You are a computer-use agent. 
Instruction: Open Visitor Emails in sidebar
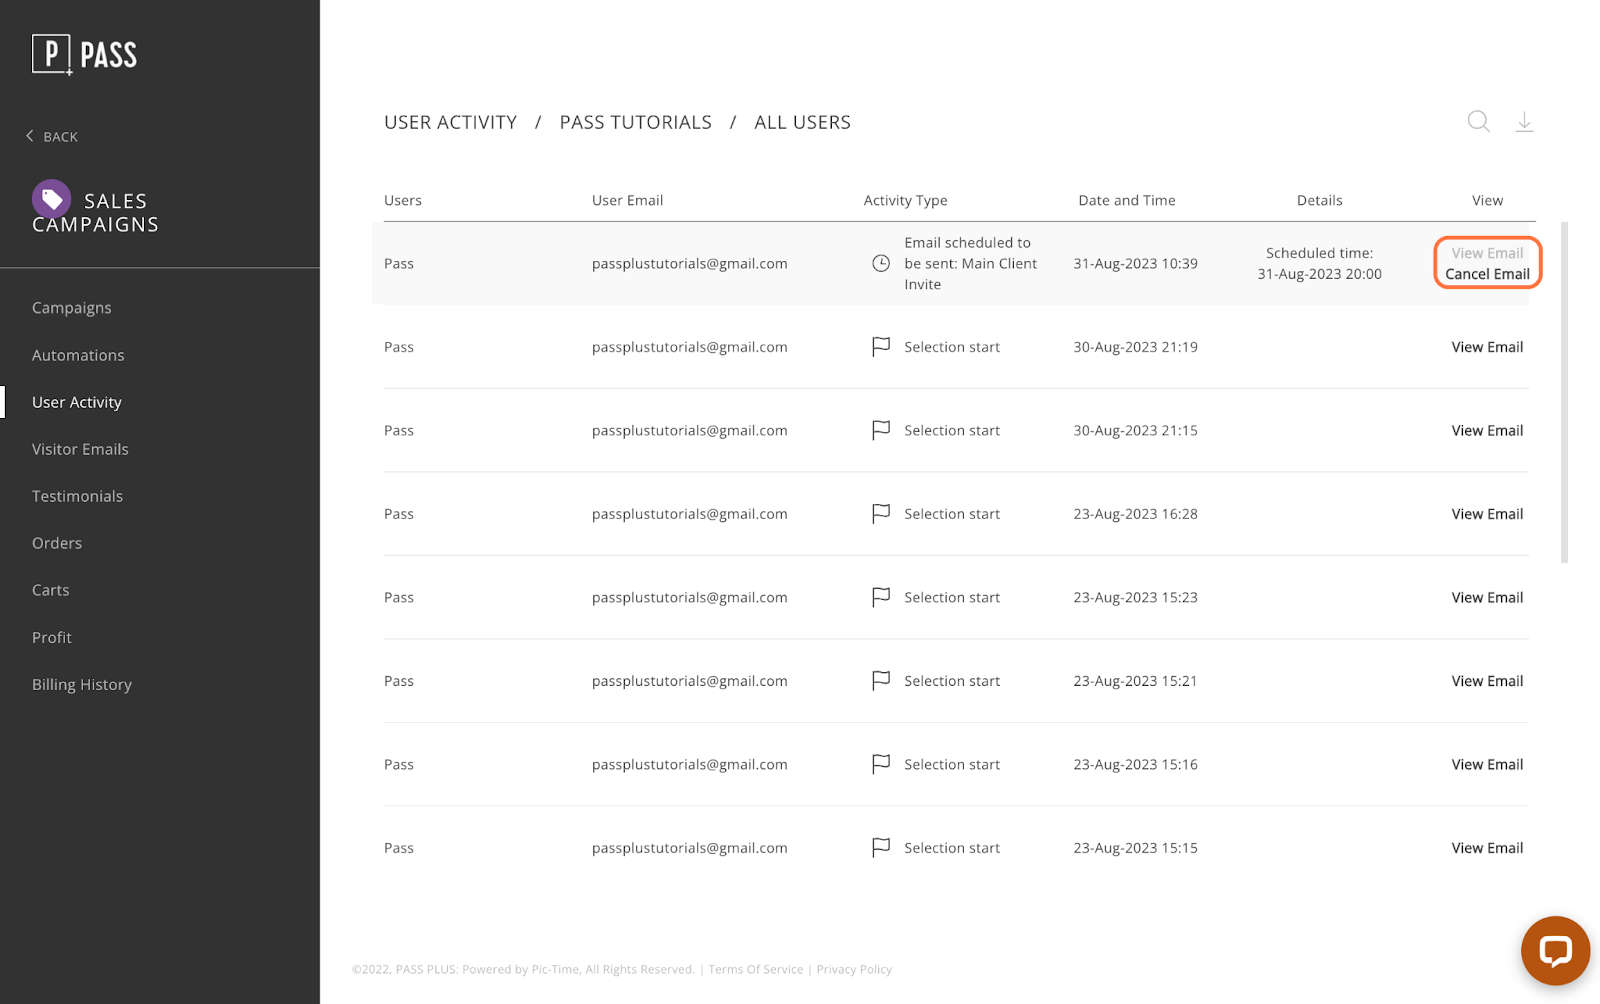80,449
